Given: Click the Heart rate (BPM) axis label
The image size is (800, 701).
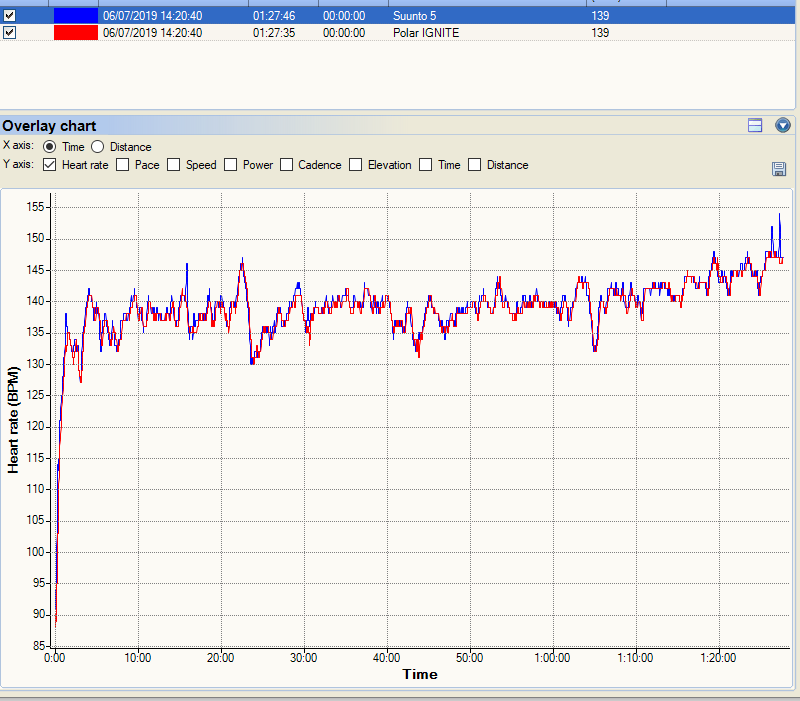Looking at the screenshot, I should (x=13, y=420).
